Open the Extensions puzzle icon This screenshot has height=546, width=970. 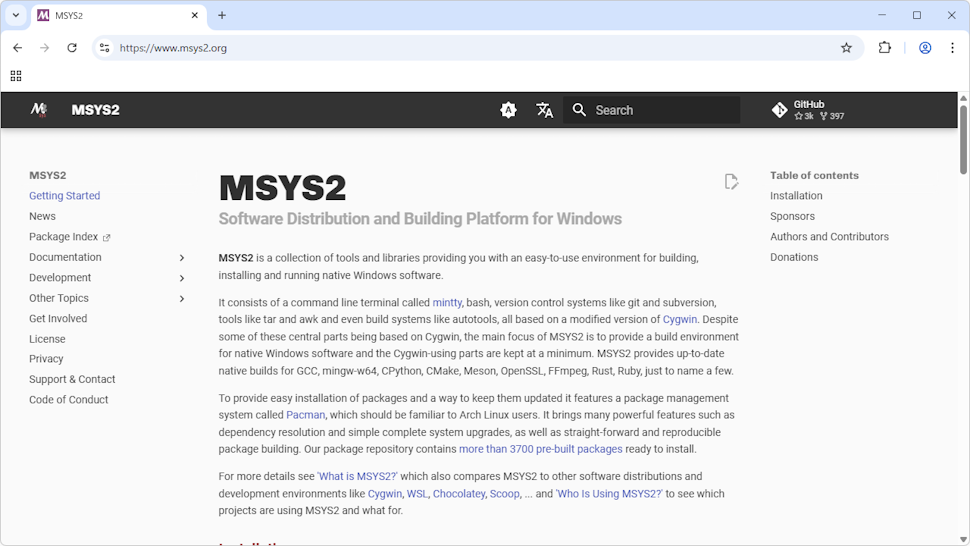pos(885,48)
